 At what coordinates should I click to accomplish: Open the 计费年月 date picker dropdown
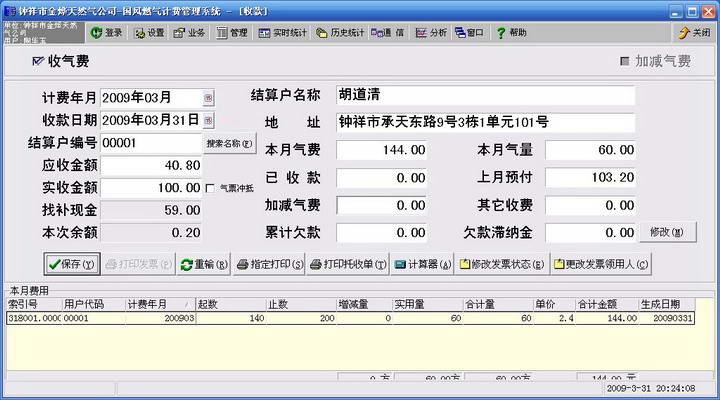[x=208, y=98]
